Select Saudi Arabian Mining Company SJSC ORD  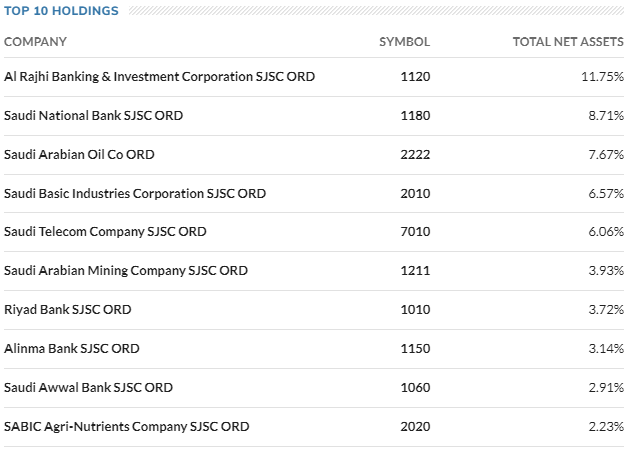pyautogui.click(x=126, y=270)
